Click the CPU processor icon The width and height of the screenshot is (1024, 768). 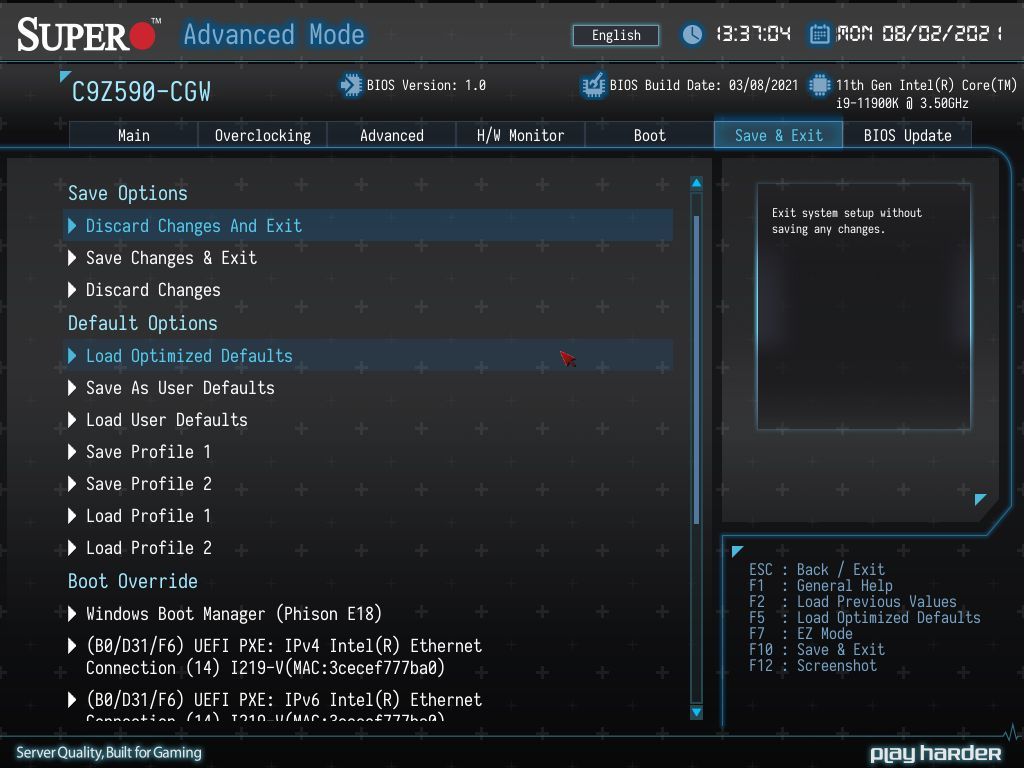pos(819,85)
